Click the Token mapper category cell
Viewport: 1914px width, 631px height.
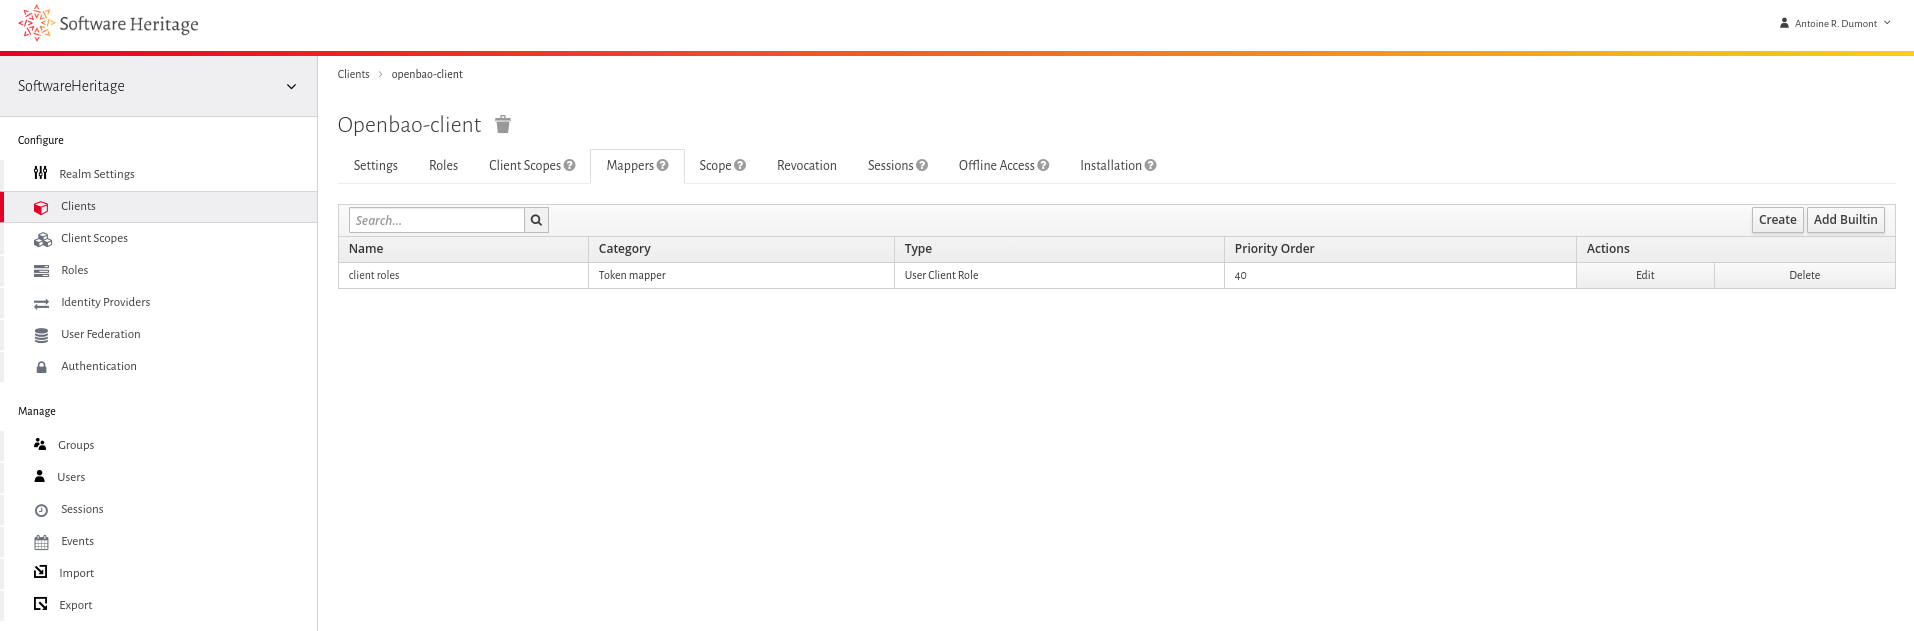pos(741,275)
